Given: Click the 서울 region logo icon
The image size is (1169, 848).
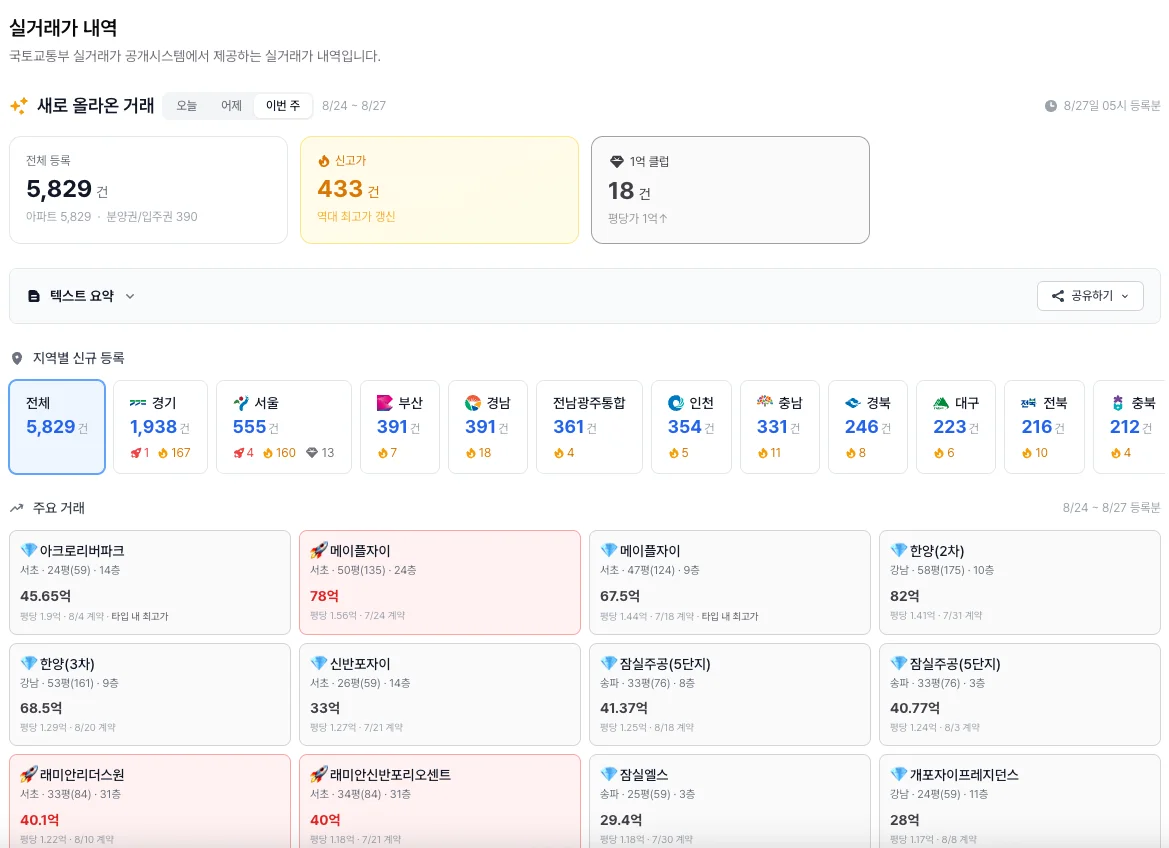Looking at the screenshot, I should 241,403.
